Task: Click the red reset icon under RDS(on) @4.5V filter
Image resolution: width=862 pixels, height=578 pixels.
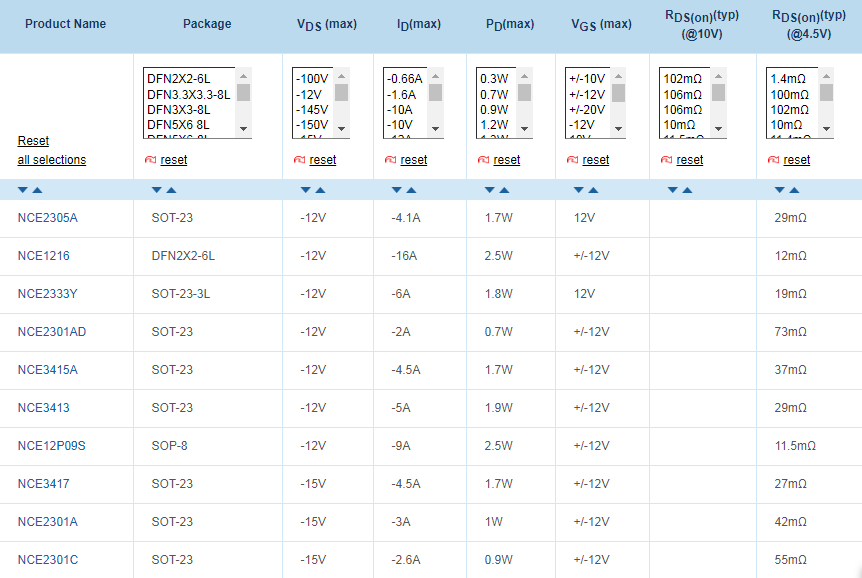Action: pos(773,159)
